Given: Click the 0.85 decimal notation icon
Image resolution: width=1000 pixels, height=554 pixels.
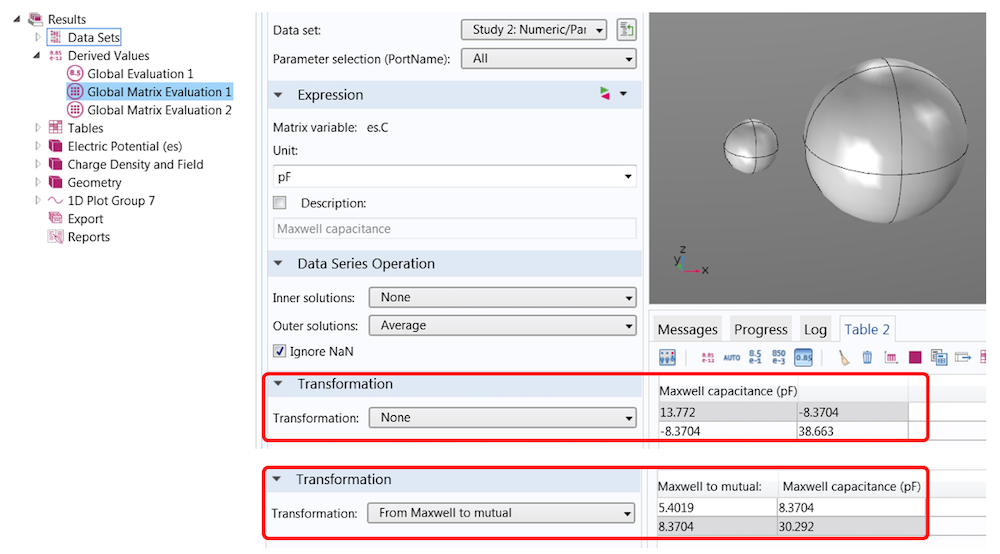Looking at the screenshot, I should tap(803, 358).
